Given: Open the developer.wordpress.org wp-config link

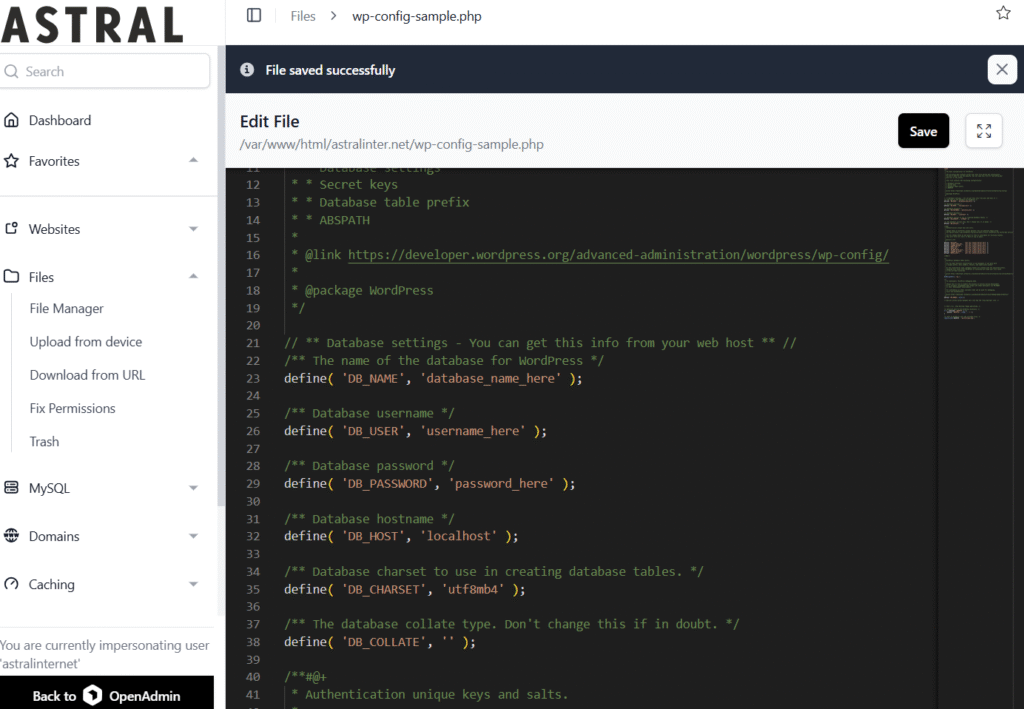Looking at the screenshot, I should tap(618, 255).
